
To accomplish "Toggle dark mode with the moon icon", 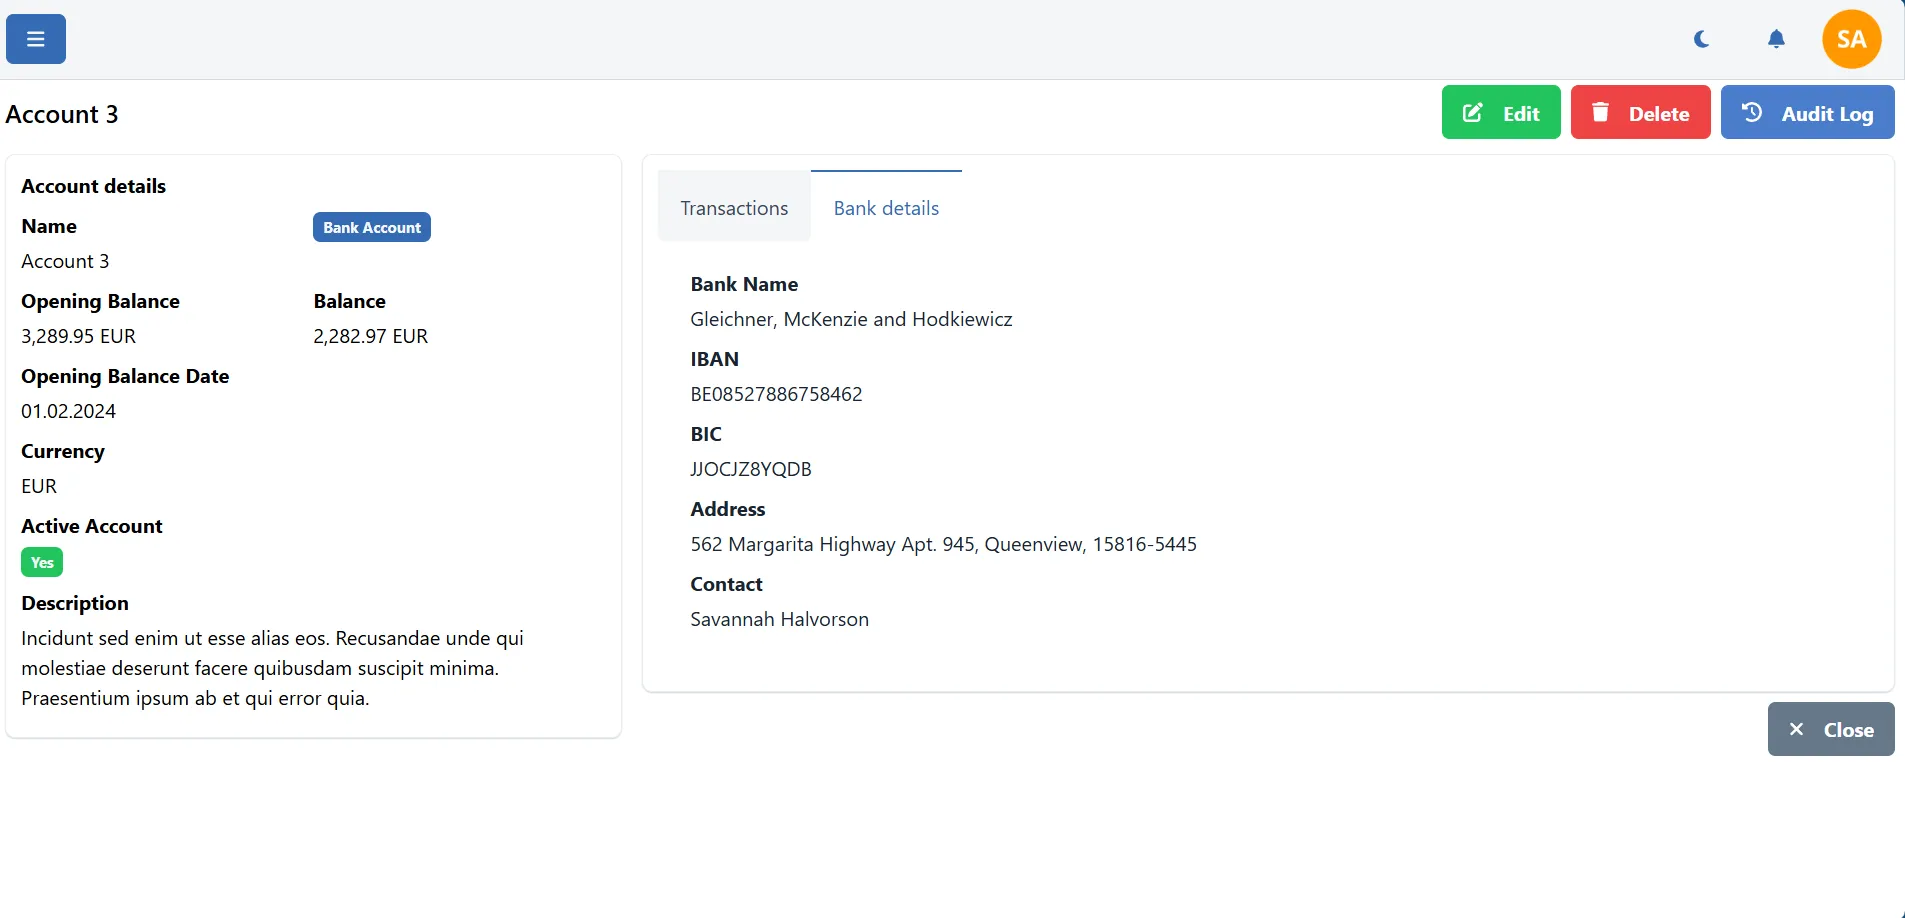I will 1700,38.
